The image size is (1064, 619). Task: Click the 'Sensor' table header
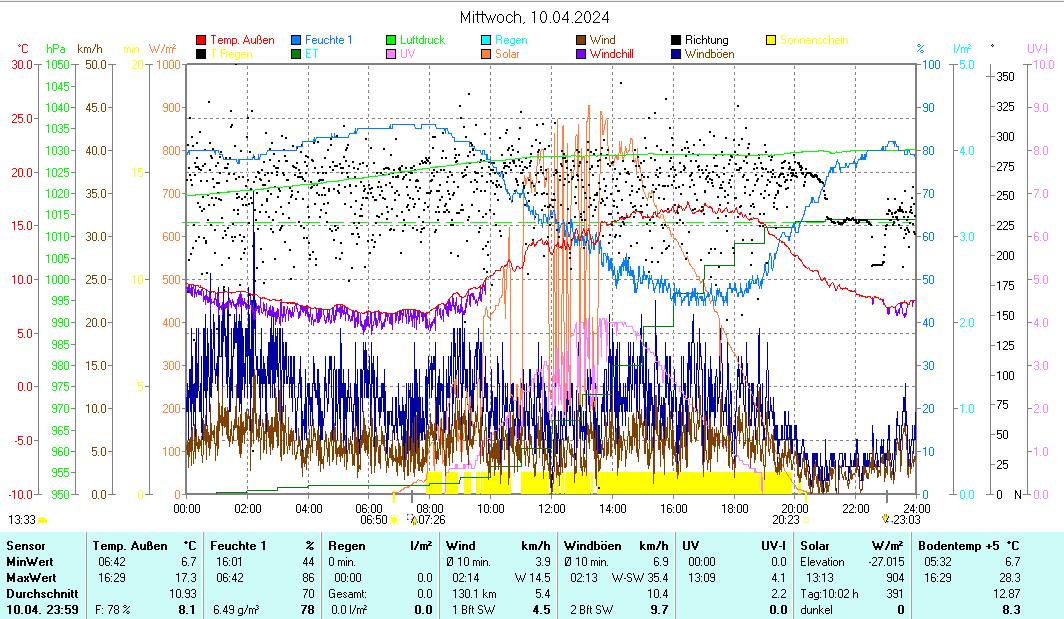tap(26, 546)
